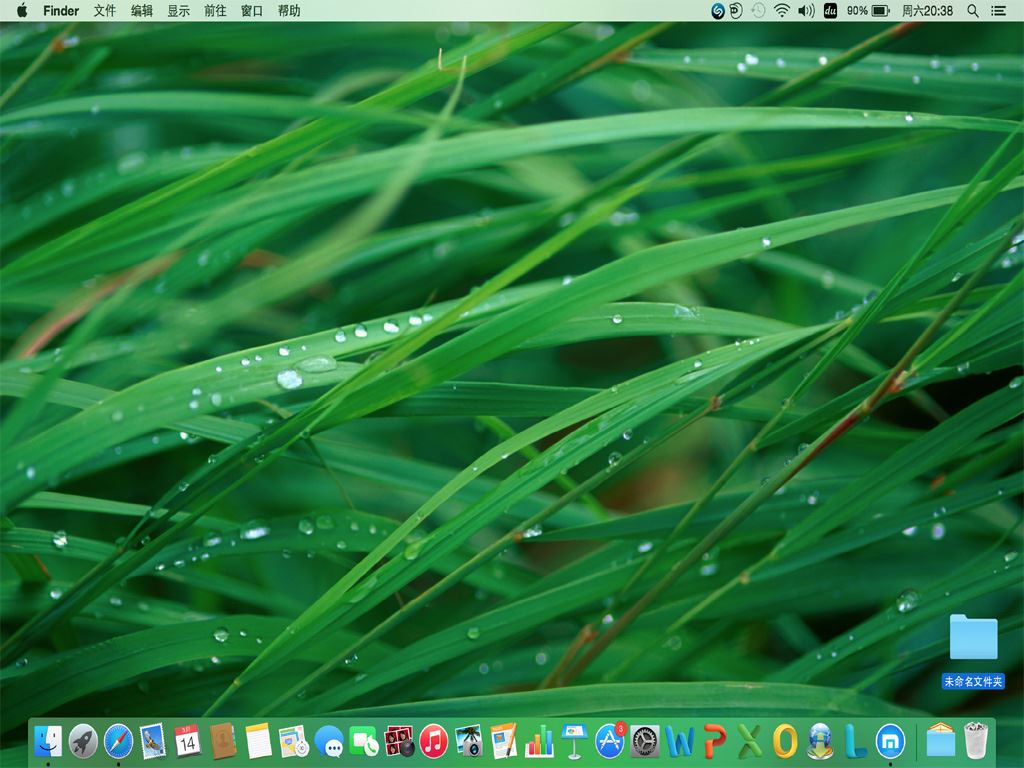Viewport: 1024px width, 768px height.
Task: Open Launchpad from the Dock
Action: coord(83,741)
